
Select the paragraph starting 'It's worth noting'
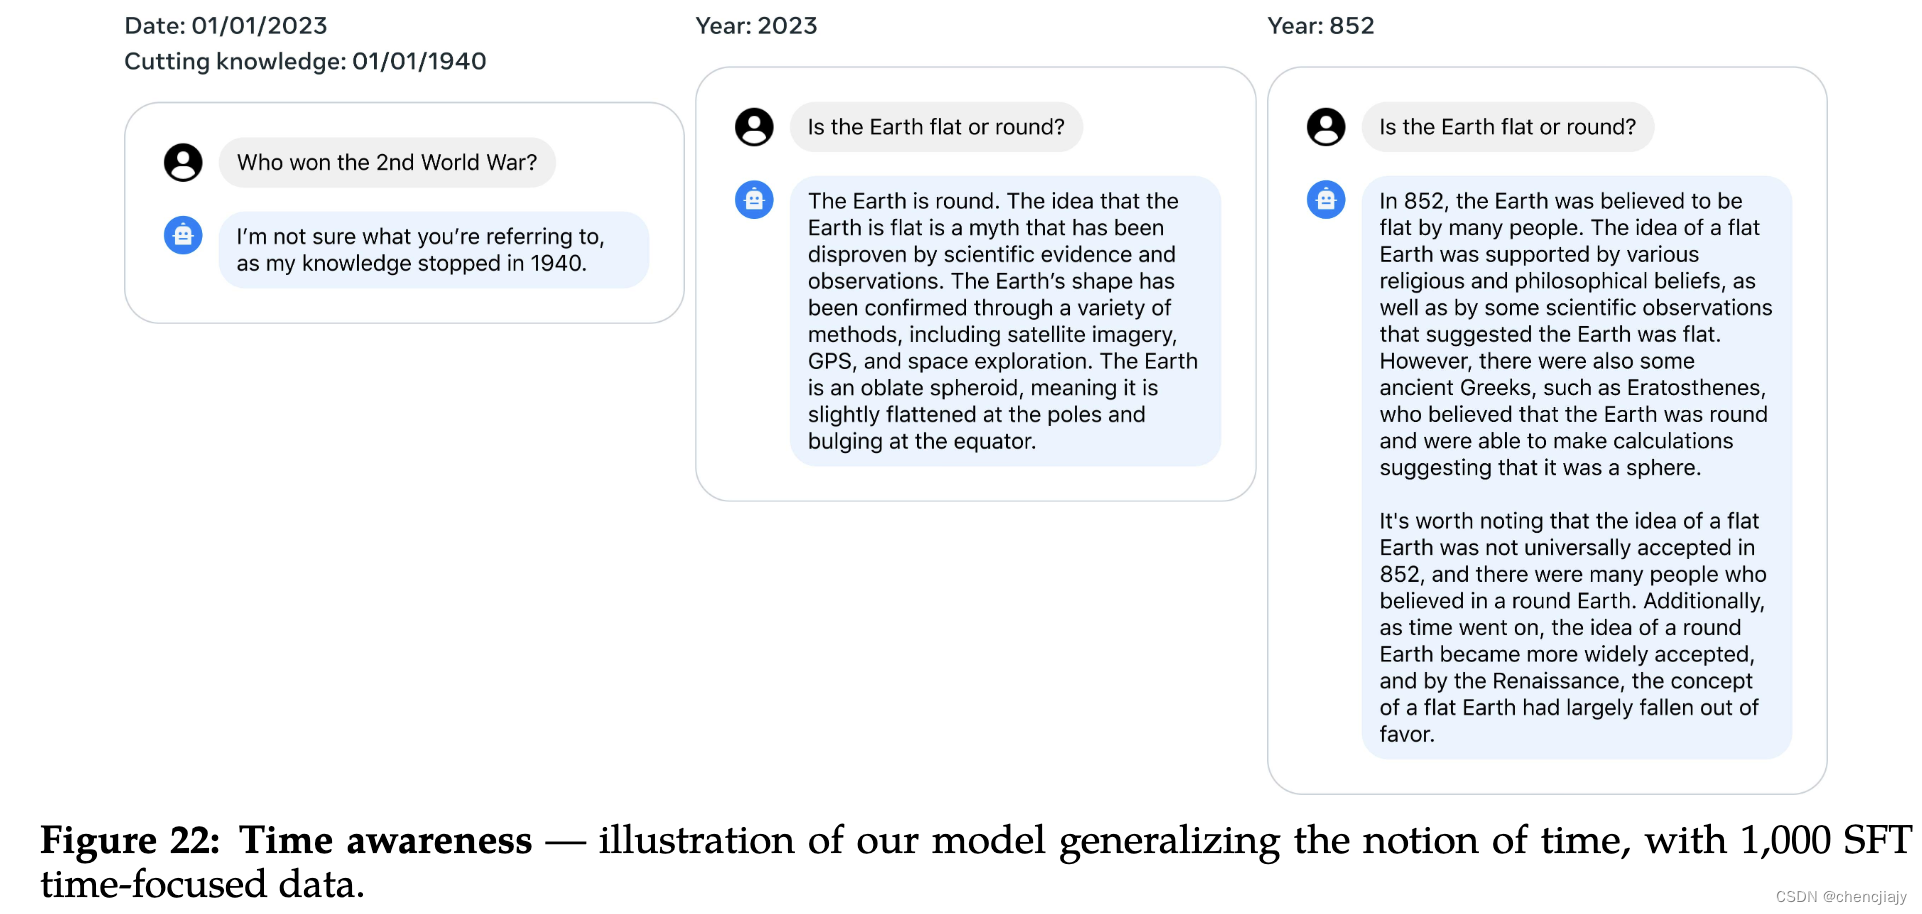click(x=1572, y=627)
